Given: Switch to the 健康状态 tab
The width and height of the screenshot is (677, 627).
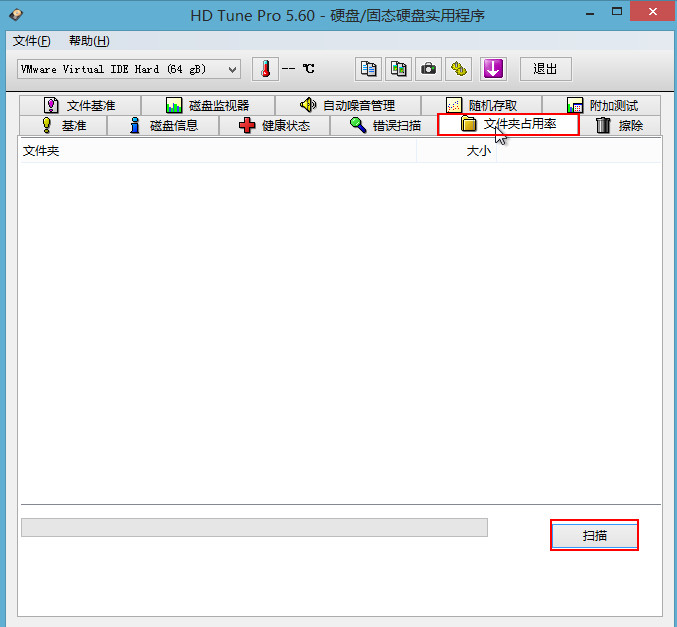Looking at the screenshot, I should (x=274, y=126).
